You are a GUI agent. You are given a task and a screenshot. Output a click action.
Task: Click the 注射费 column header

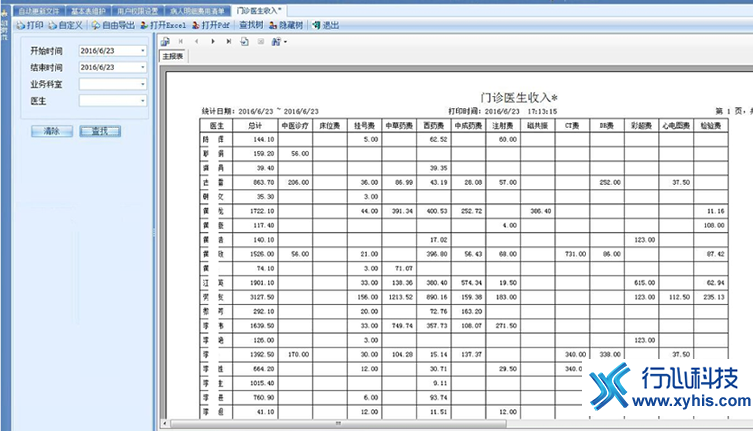(503, 125)
